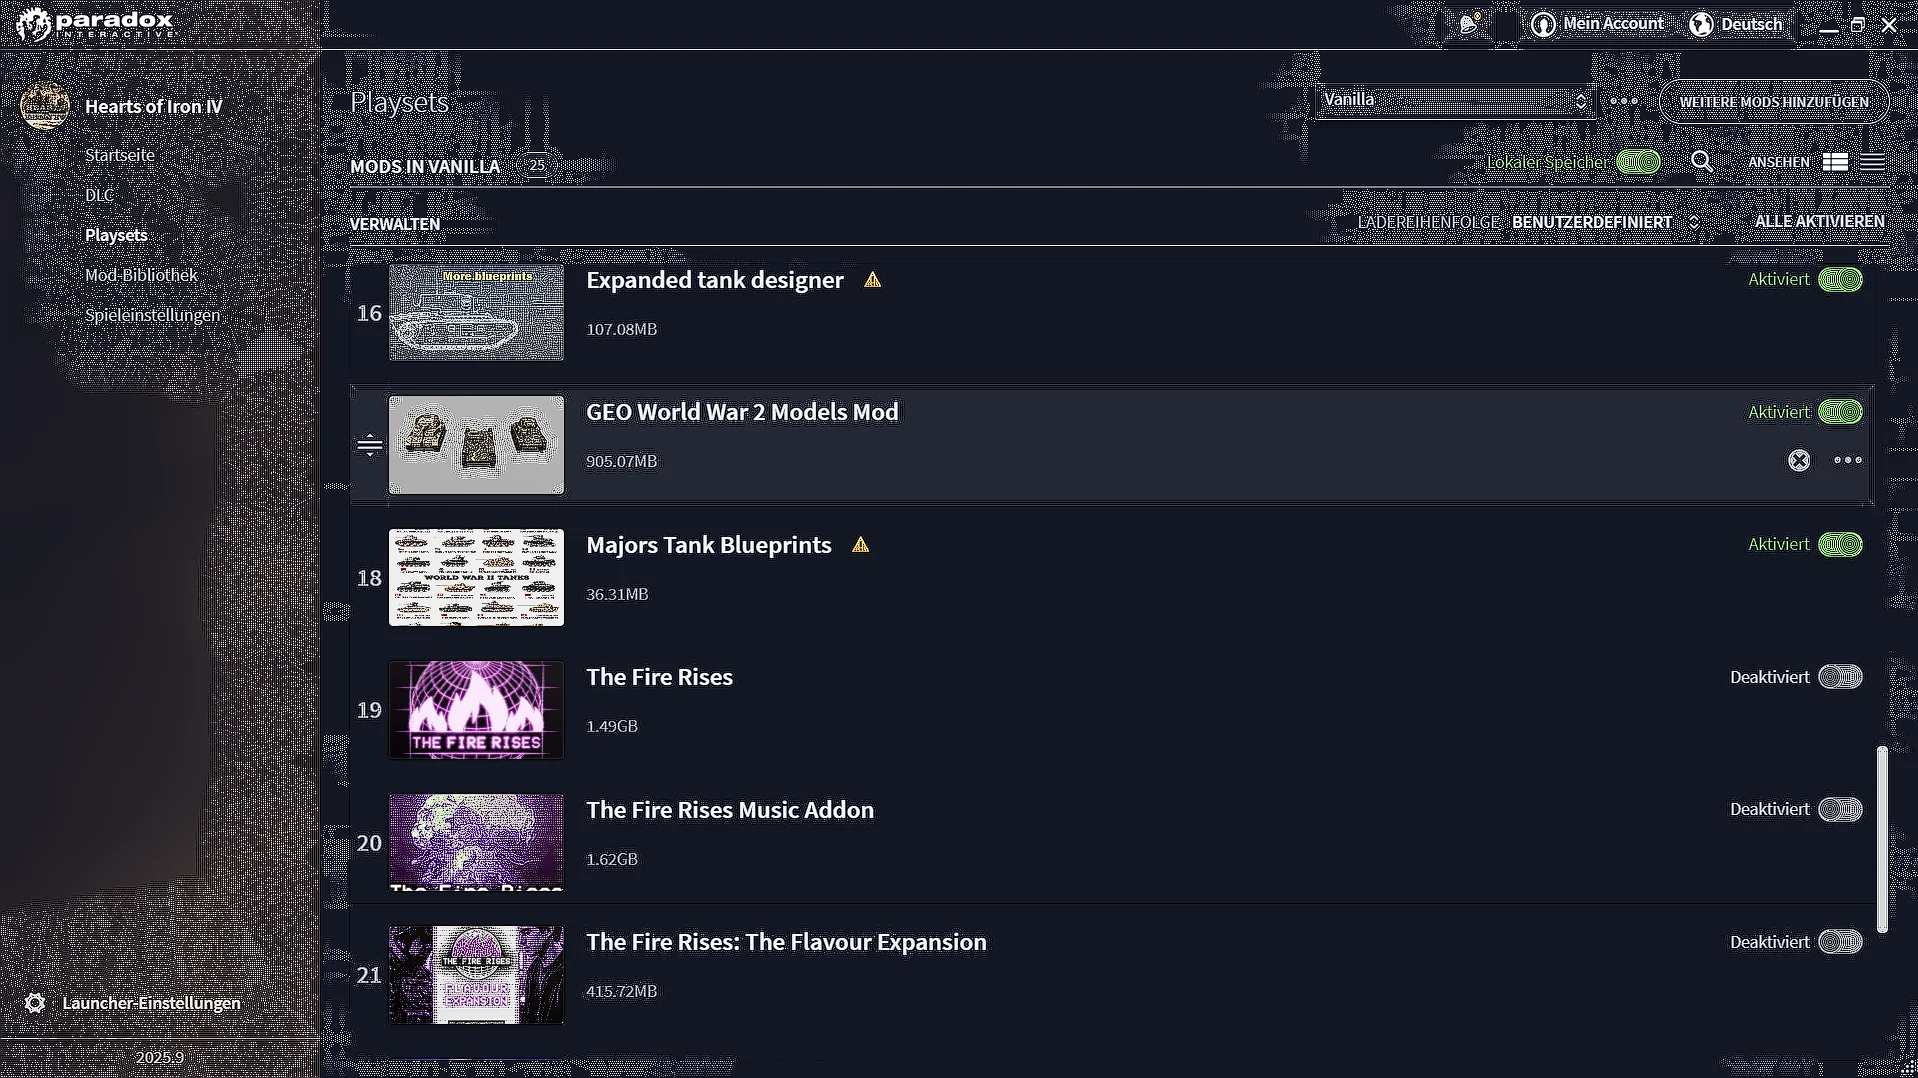The image size is (1918, 1078).
Task: Click warning icon beside Expanded tank designer
Action: 873,280
